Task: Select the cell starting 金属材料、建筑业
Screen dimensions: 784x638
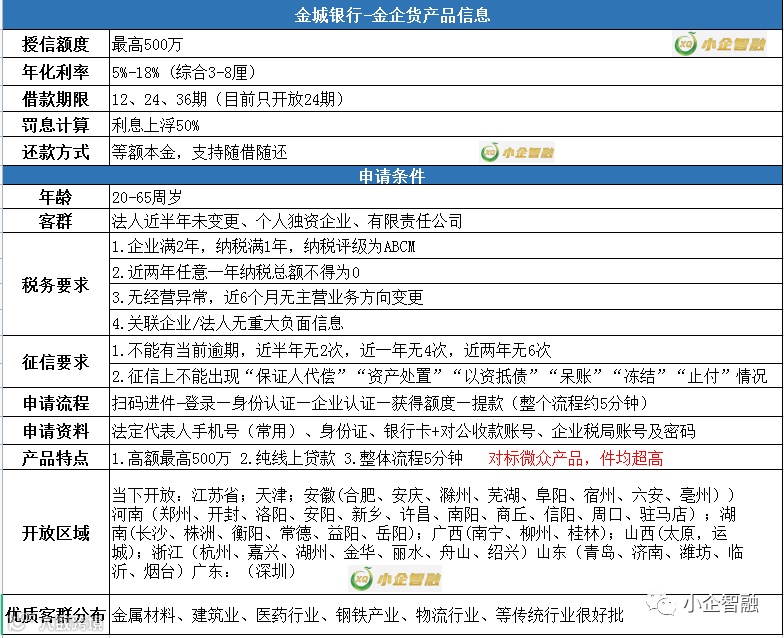Action: pyautogui.click(x=446, y=614)
